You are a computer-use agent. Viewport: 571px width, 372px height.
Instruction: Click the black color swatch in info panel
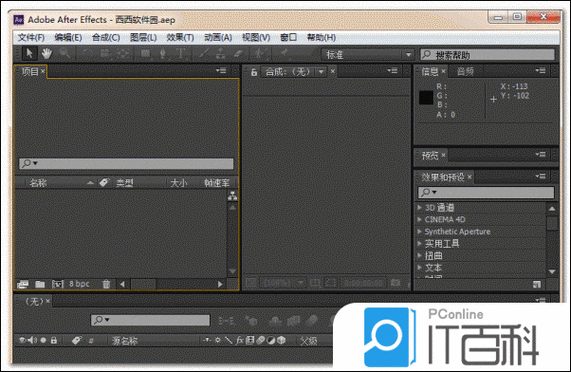(426, 98)
